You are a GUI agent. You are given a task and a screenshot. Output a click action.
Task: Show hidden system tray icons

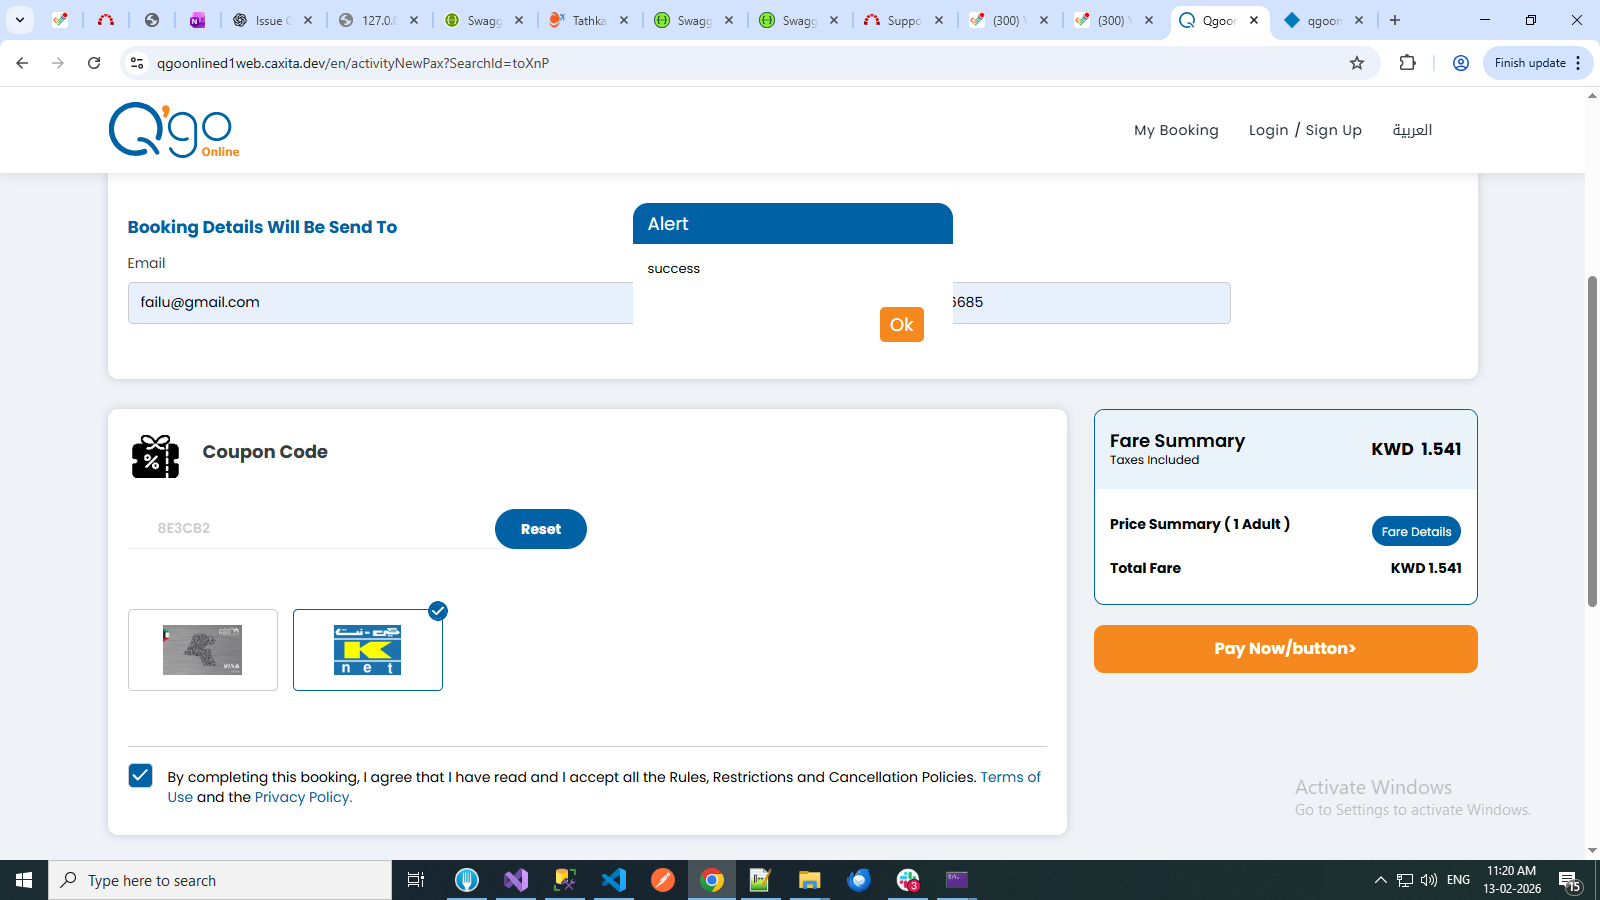coord(1380,880)
